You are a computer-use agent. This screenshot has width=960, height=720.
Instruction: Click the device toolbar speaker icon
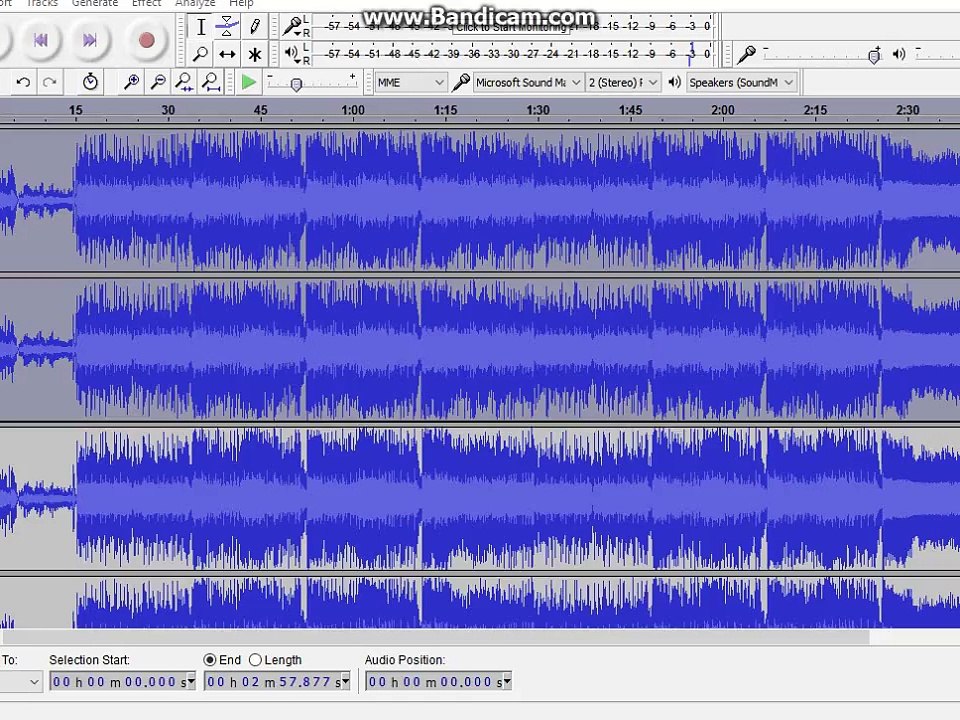[x=674, y=82]
